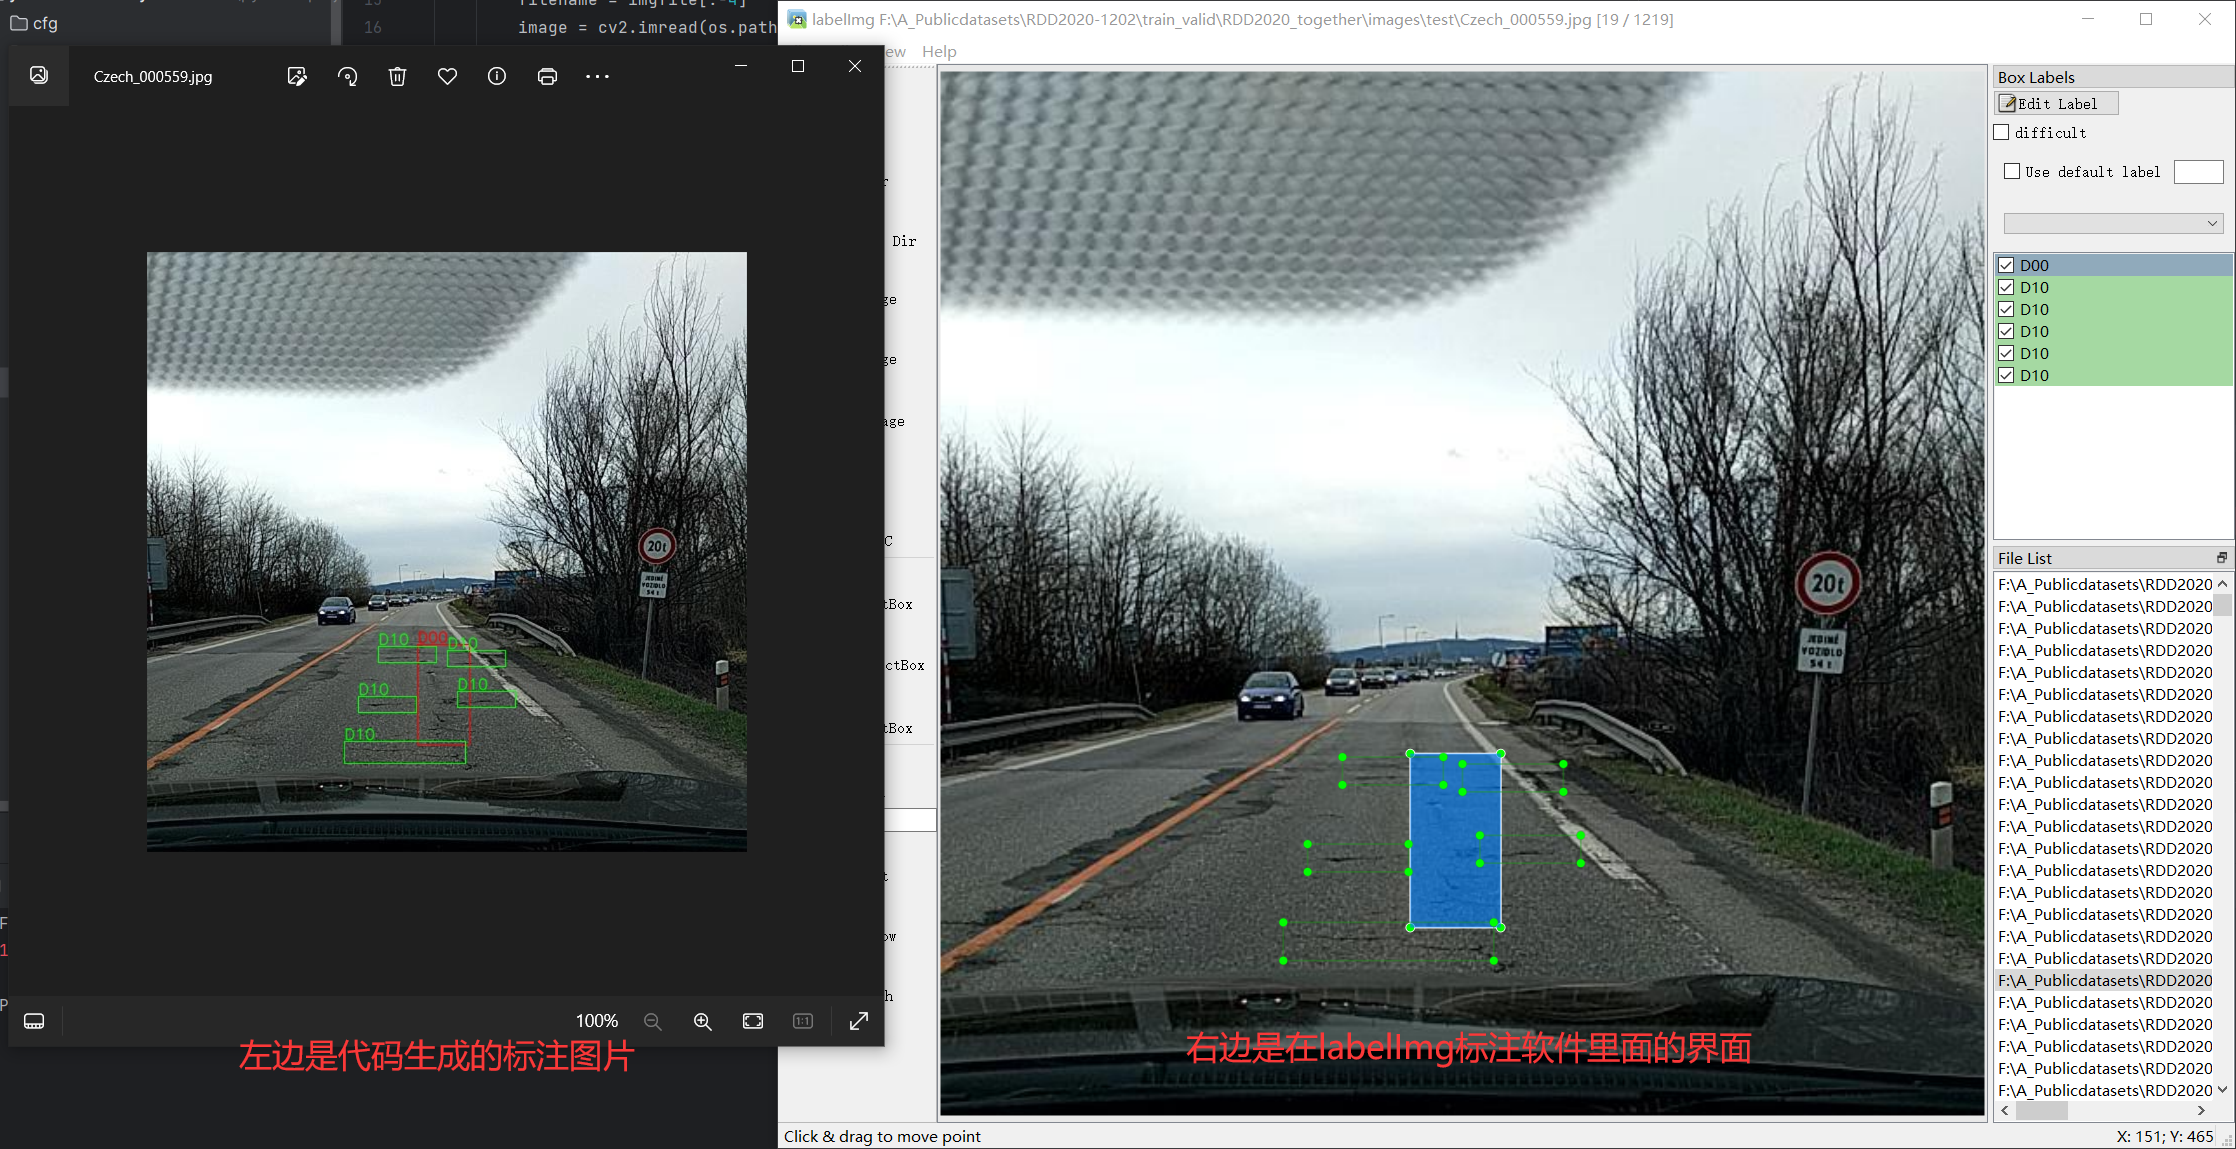Enable the Use default label checkbox
The width and height of the screenshot is (2236, 1149).
2012,171
